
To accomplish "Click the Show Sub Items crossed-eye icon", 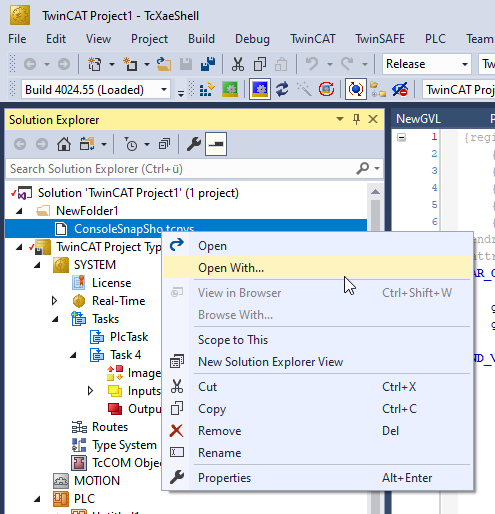I will [400, 89].
